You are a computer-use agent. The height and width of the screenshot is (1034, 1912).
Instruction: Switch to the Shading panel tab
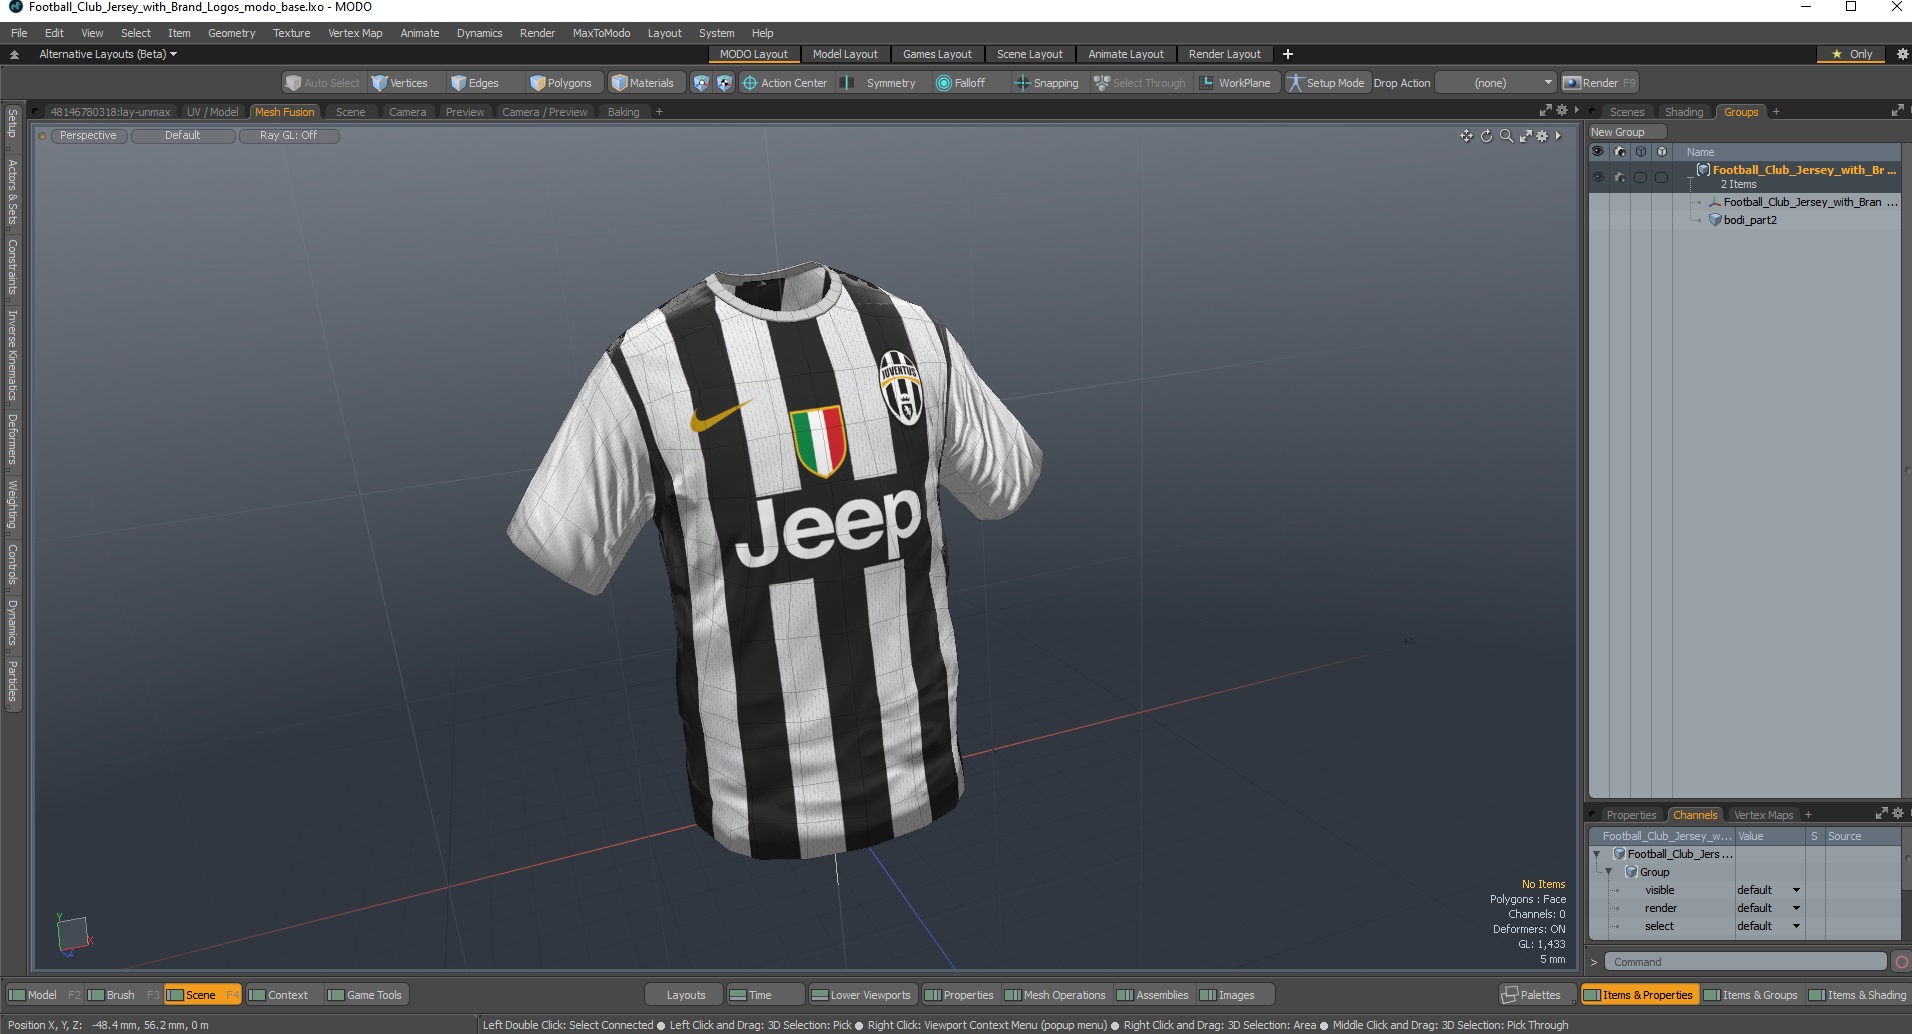(1683, 112)
